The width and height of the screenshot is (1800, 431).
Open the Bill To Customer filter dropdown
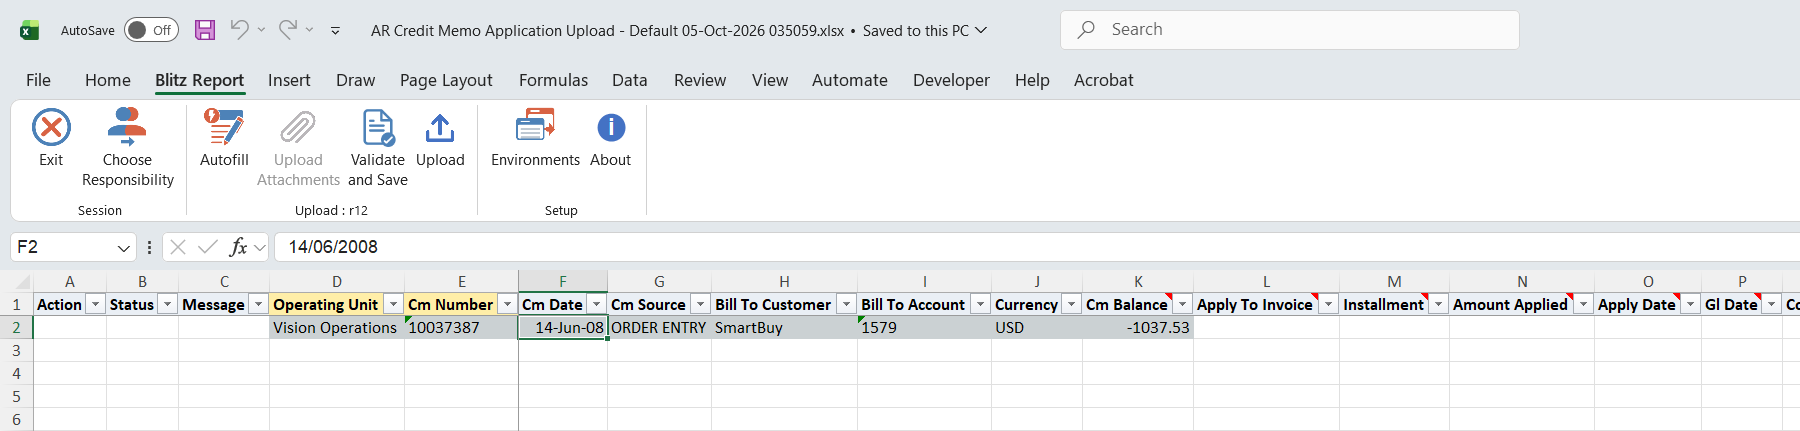tap(846, 304)
